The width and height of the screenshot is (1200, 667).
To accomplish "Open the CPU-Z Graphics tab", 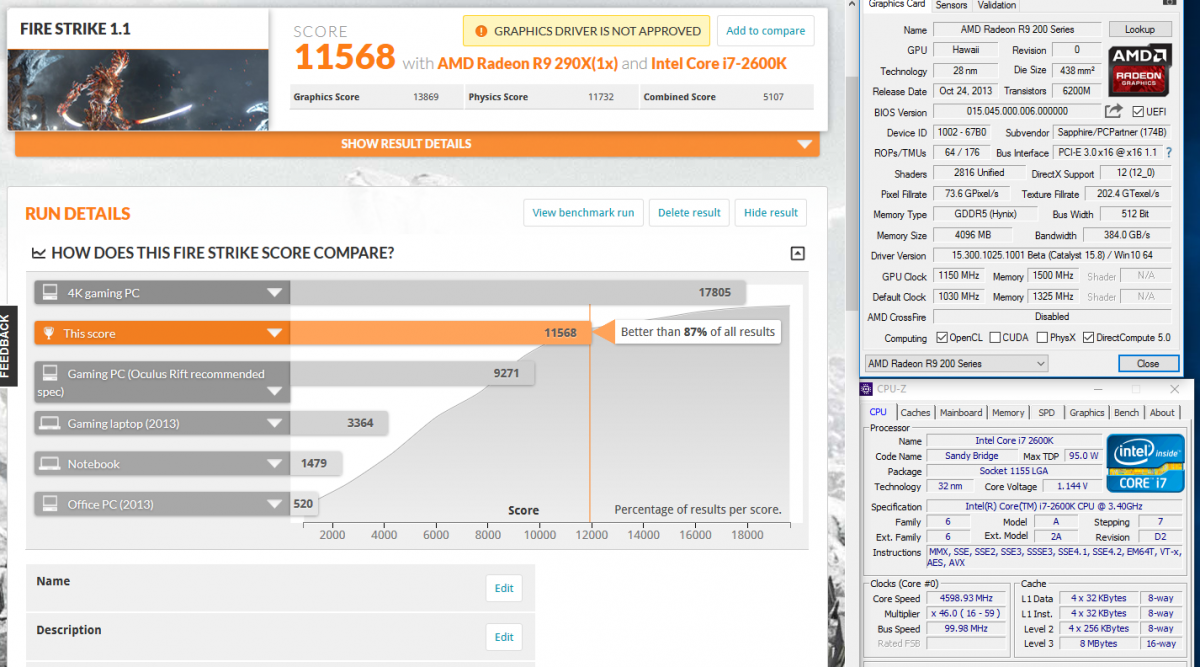I will pos(1087,412).
